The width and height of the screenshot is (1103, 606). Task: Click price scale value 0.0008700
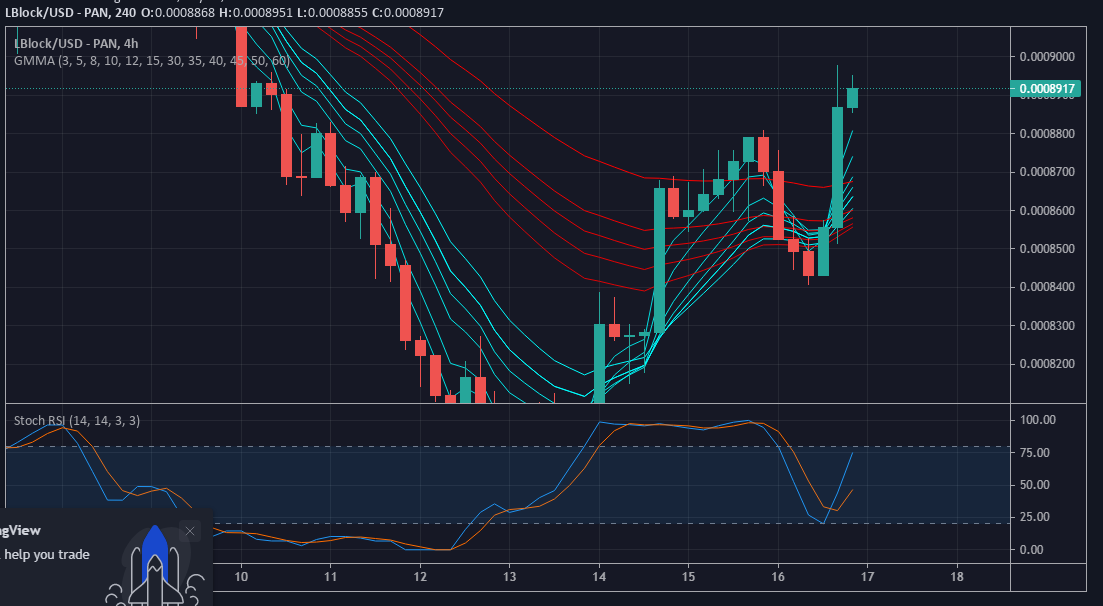(x=1047, y=172)
